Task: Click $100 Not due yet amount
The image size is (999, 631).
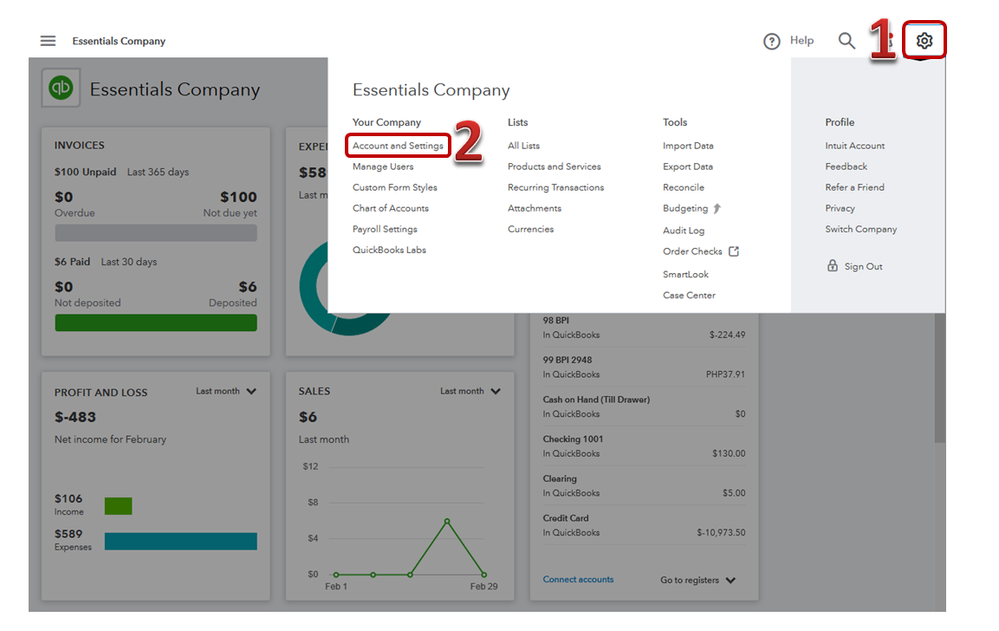Action: click(238, 197)
